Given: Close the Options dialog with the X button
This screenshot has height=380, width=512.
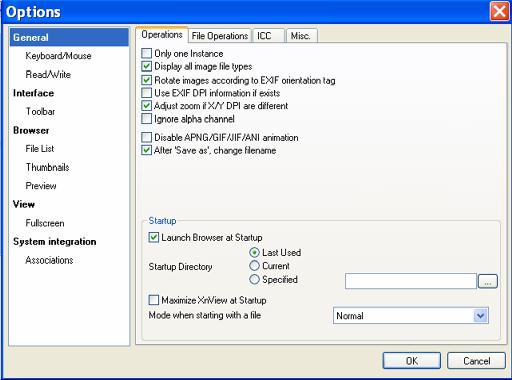Looking at the screenshot, I should coord(499,11).
